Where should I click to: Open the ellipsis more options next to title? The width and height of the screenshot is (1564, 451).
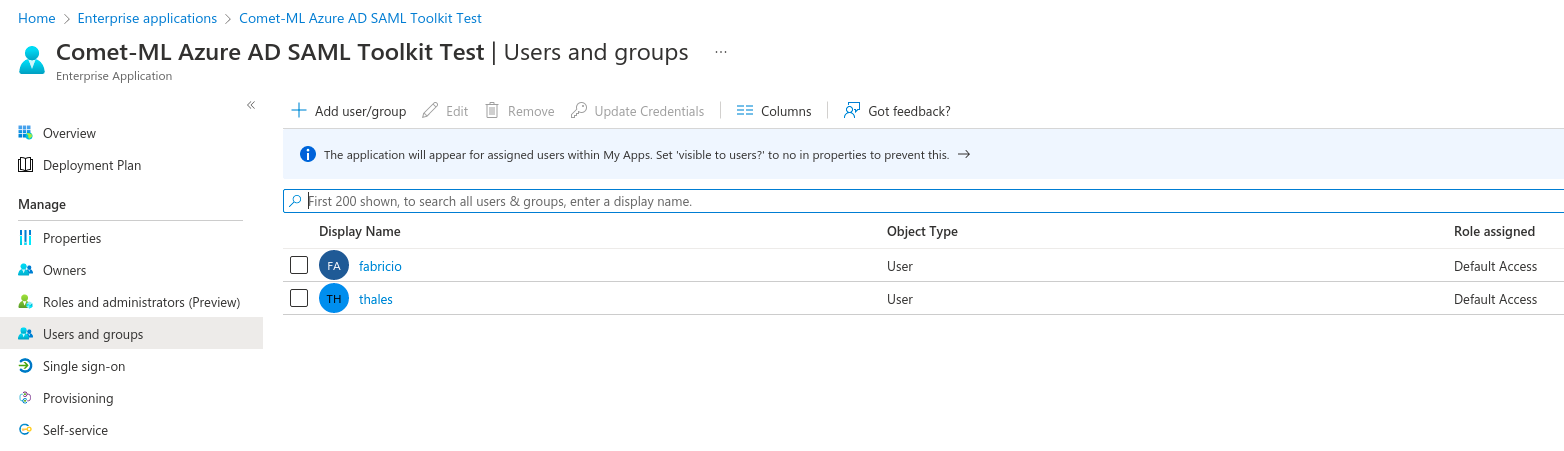coord(721,53)
